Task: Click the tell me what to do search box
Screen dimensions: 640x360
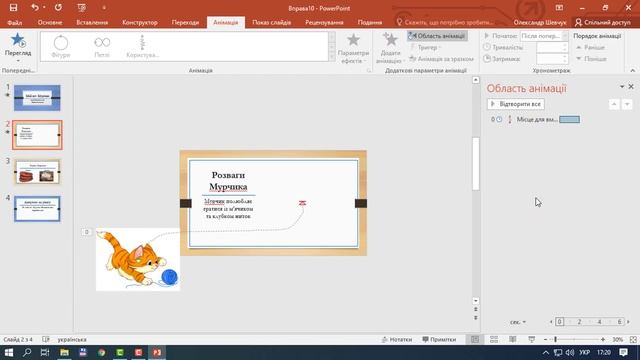Action: (x=445, y=22)
